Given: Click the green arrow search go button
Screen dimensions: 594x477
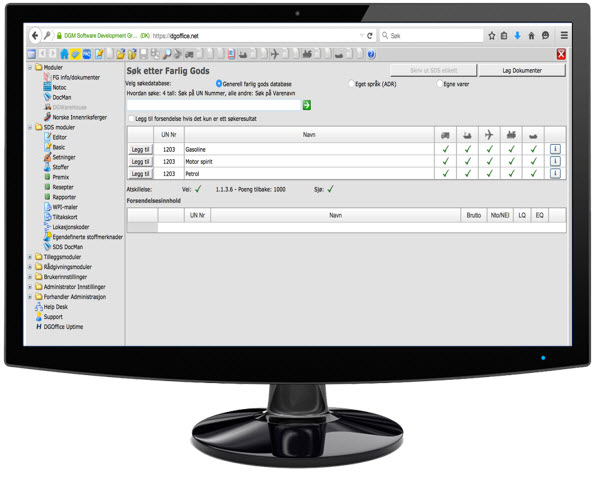Looking at the screenshot, I should [306, 105].
